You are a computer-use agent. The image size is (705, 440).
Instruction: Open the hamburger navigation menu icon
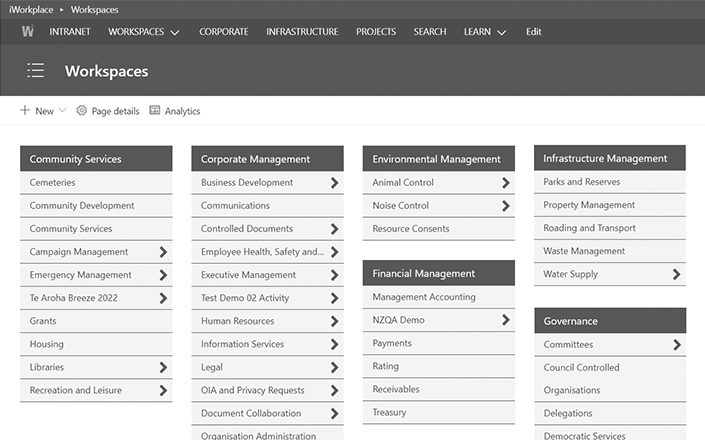pos(36,70)
